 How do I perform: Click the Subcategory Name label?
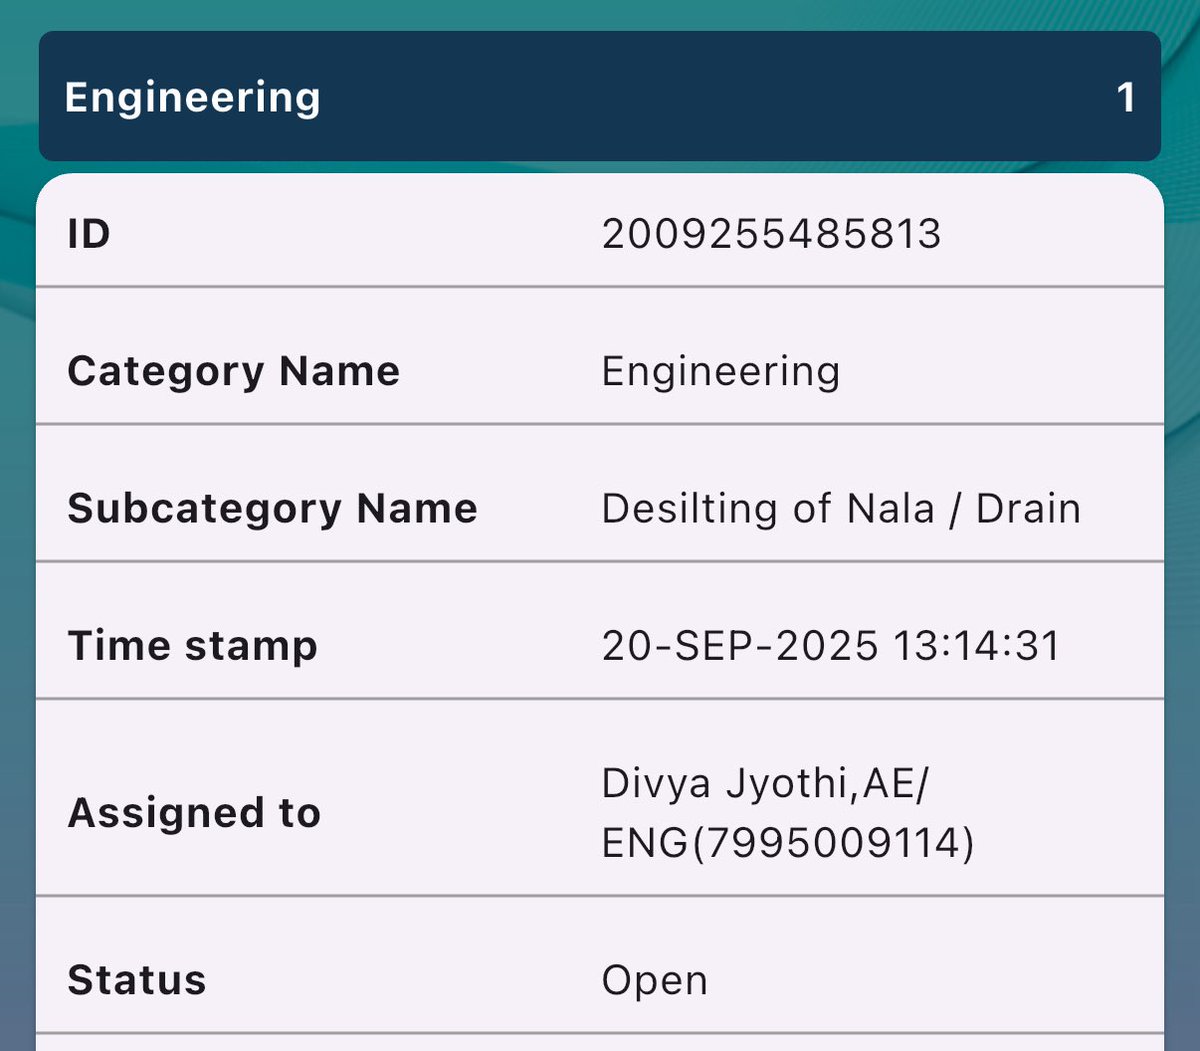pos(272,509)
